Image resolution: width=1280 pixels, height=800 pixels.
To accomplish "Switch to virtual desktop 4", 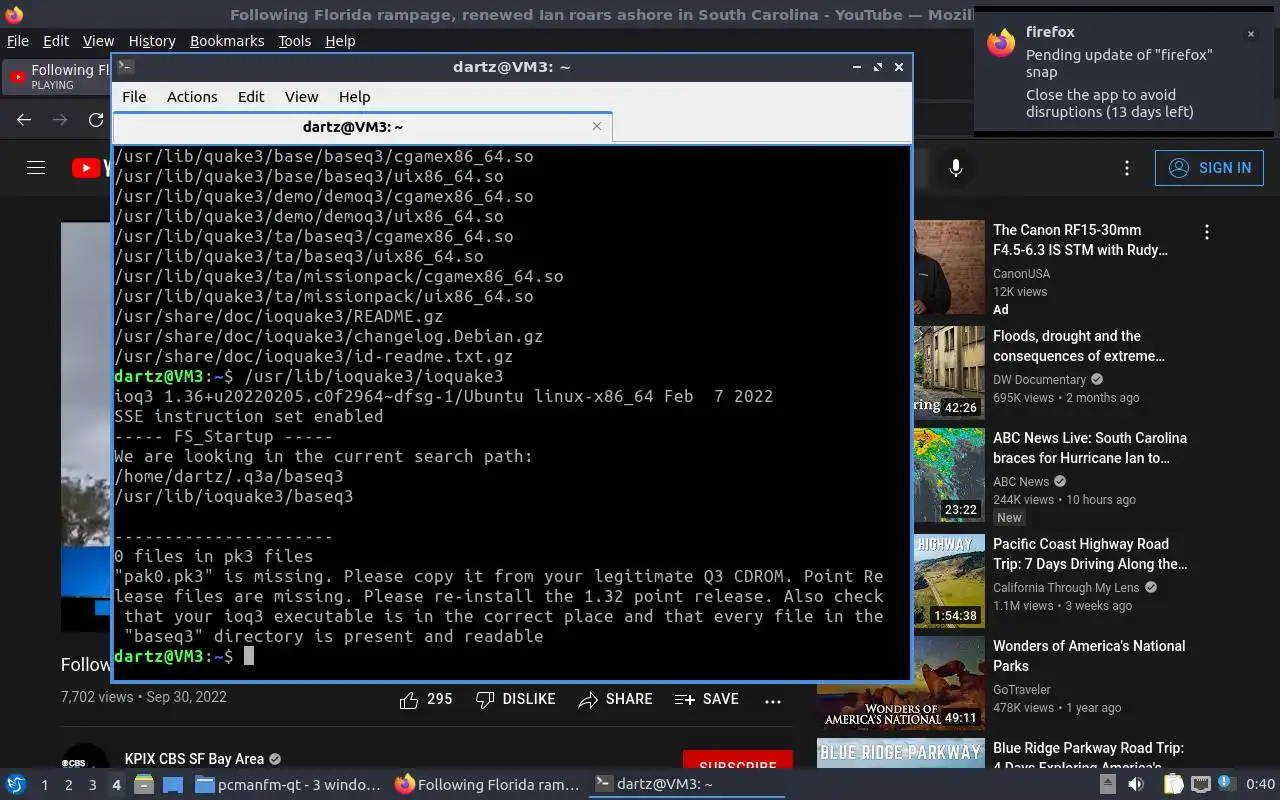I will [116, 785].
